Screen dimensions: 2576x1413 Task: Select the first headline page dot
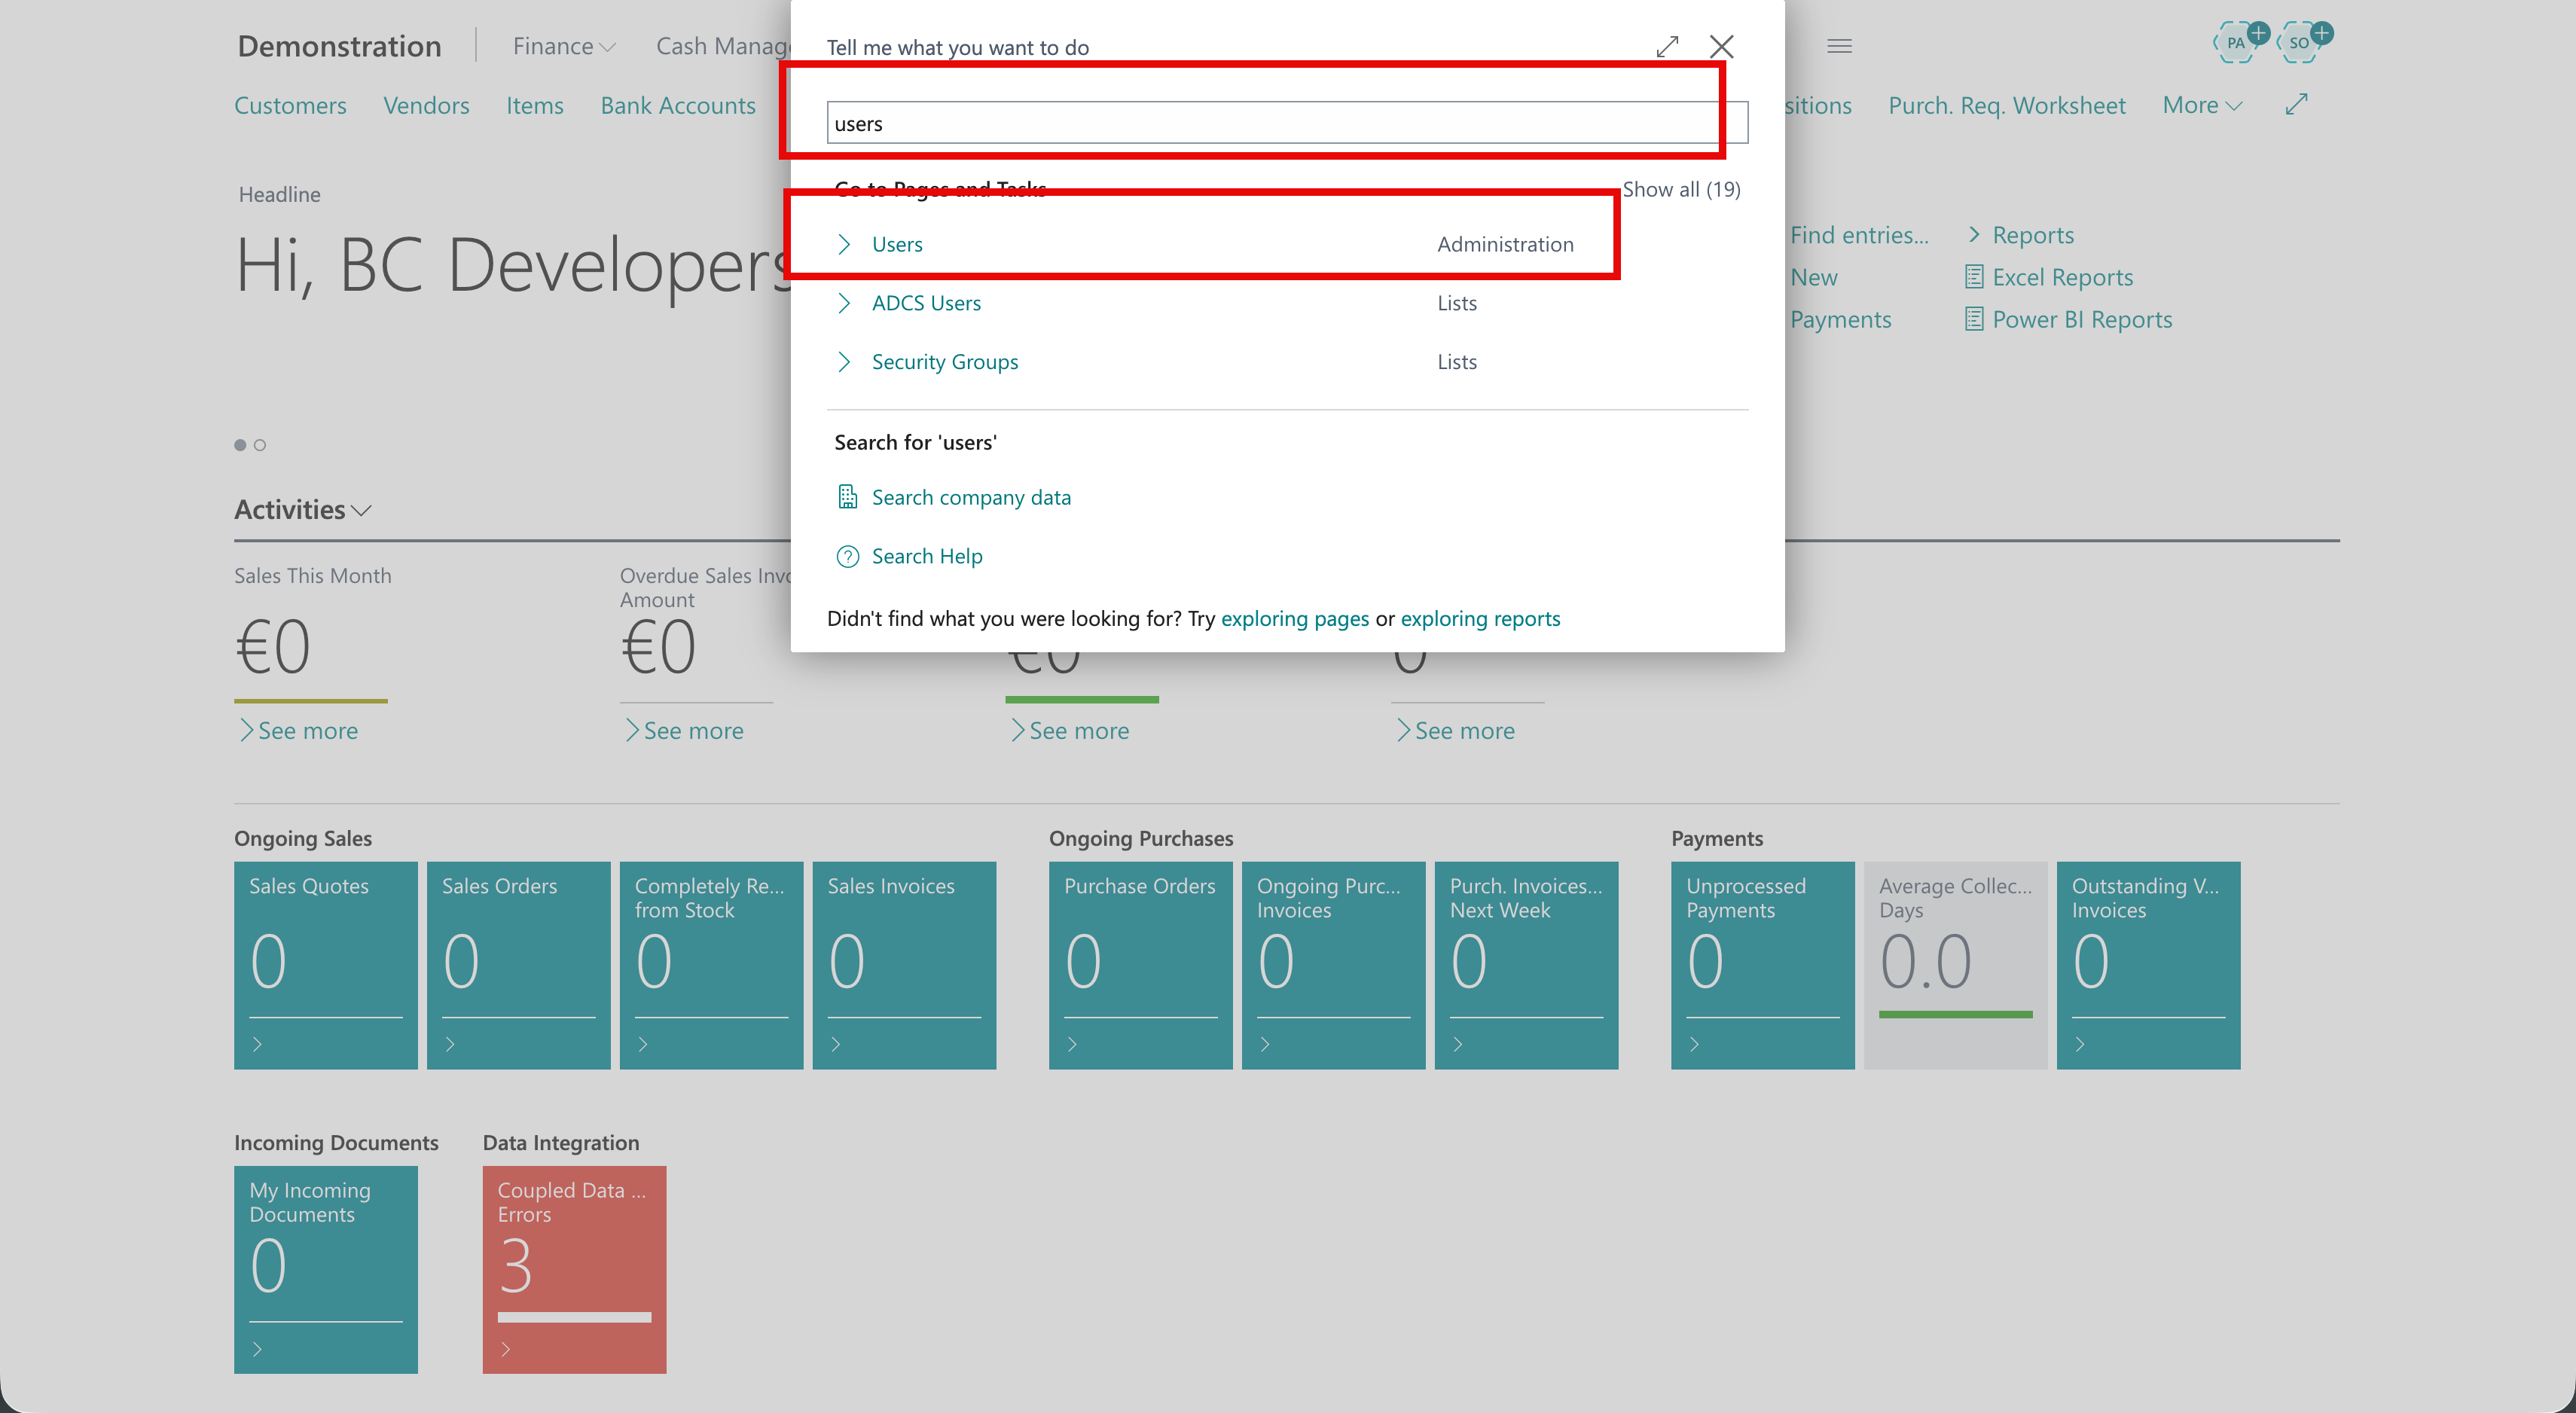tap(240, 445)
